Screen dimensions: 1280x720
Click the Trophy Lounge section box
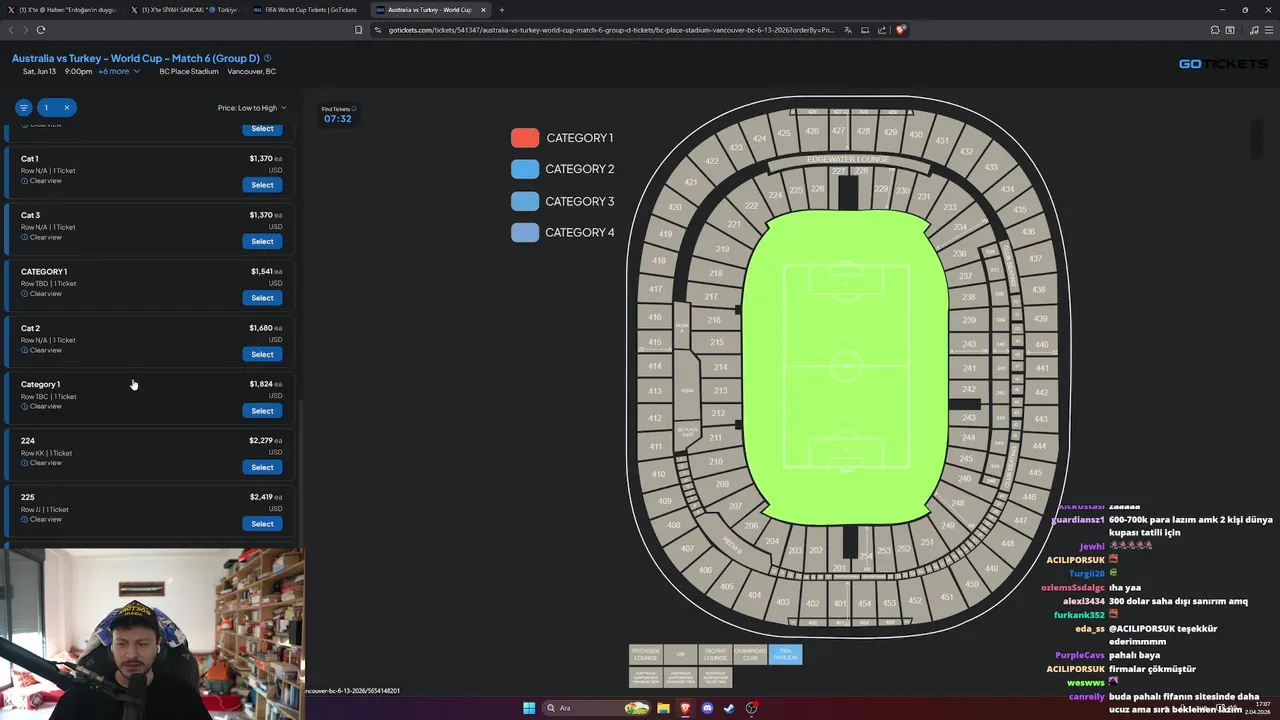click(715, 655)
